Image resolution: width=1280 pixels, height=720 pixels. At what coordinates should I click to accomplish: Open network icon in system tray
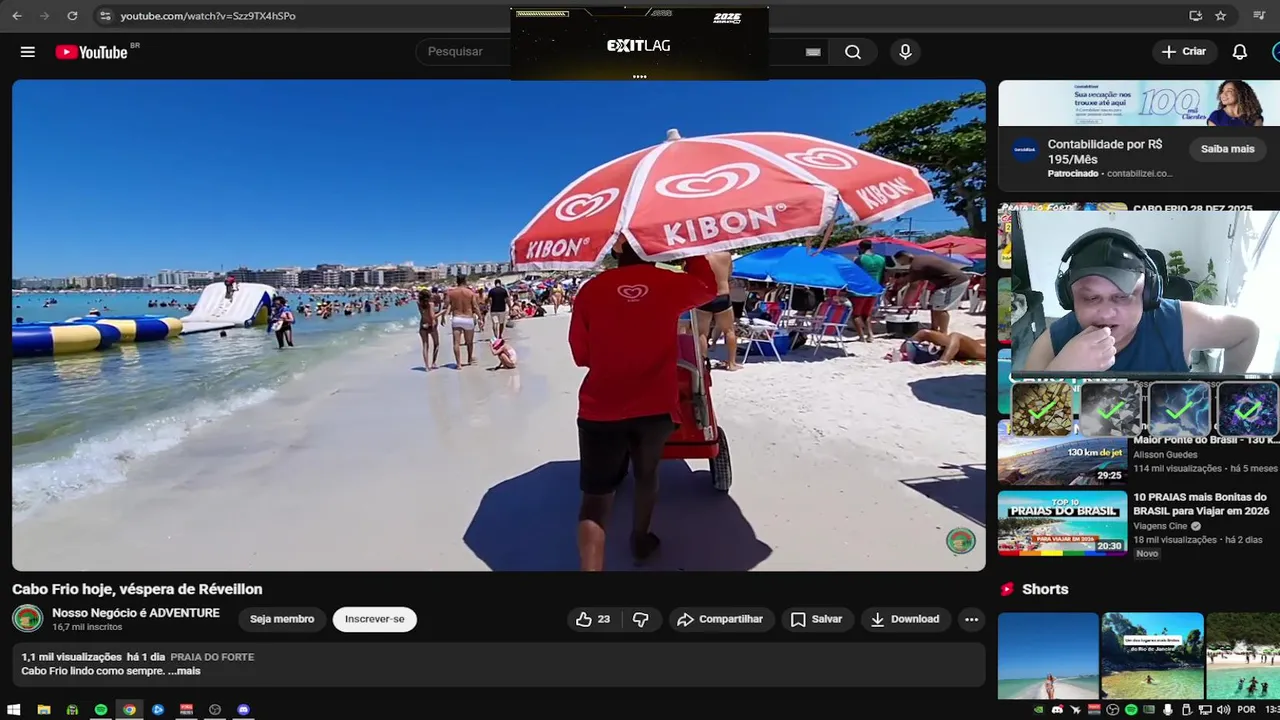1204,710
